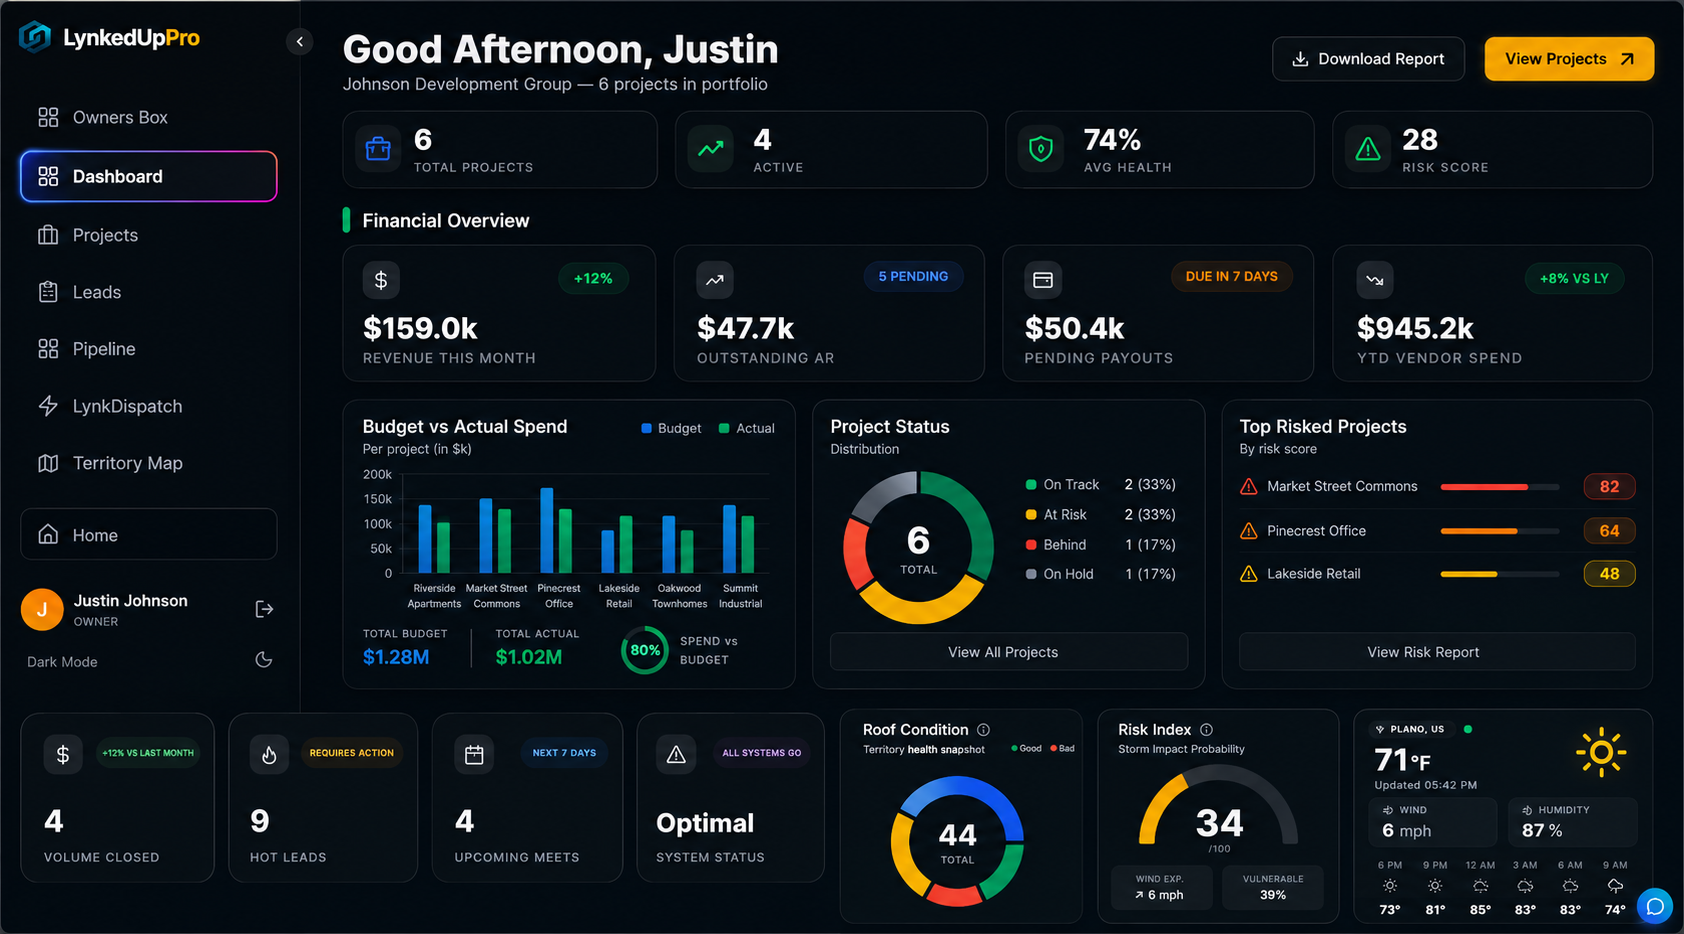Viewport: 1684px width, 934px height.
Task: Toggle the Actual legend in the chart
Action: 747,428
